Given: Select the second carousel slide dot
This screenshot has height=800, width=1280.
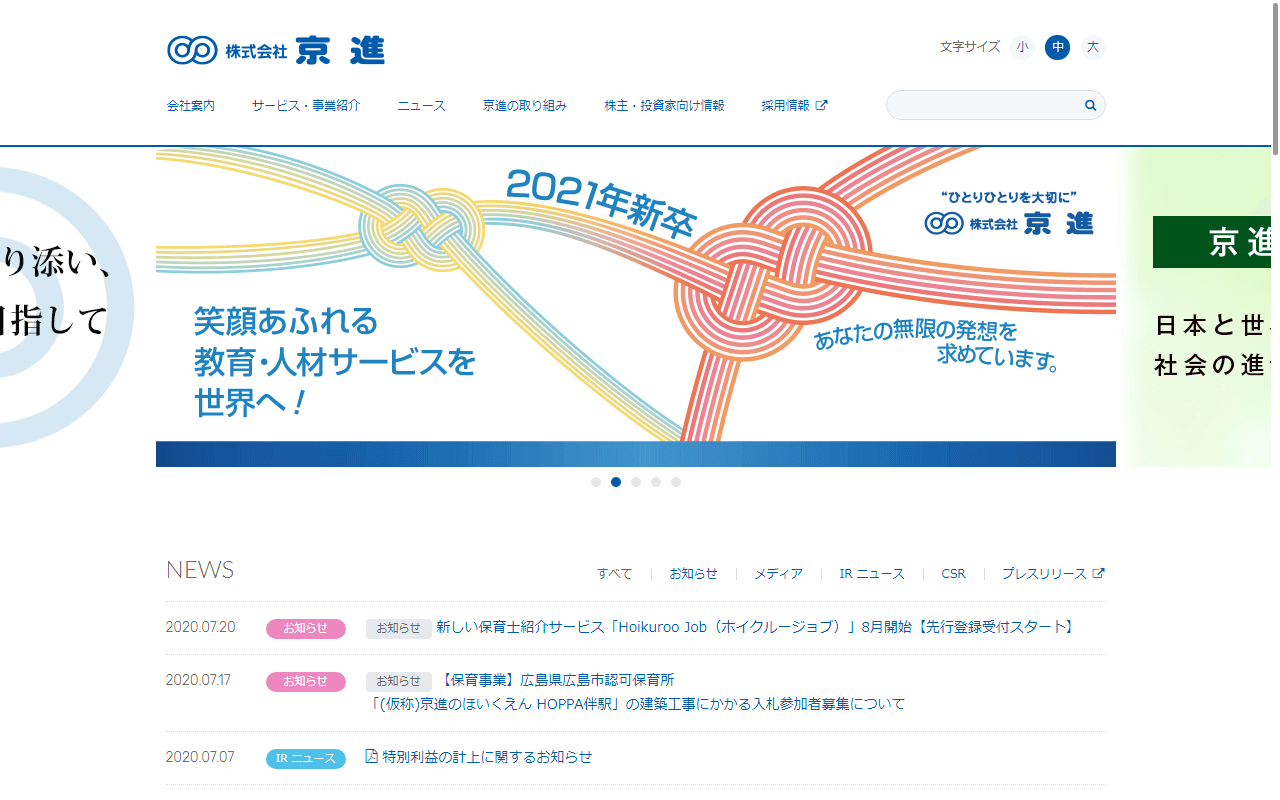Looking at the screenshot, I should coord(616,482).
